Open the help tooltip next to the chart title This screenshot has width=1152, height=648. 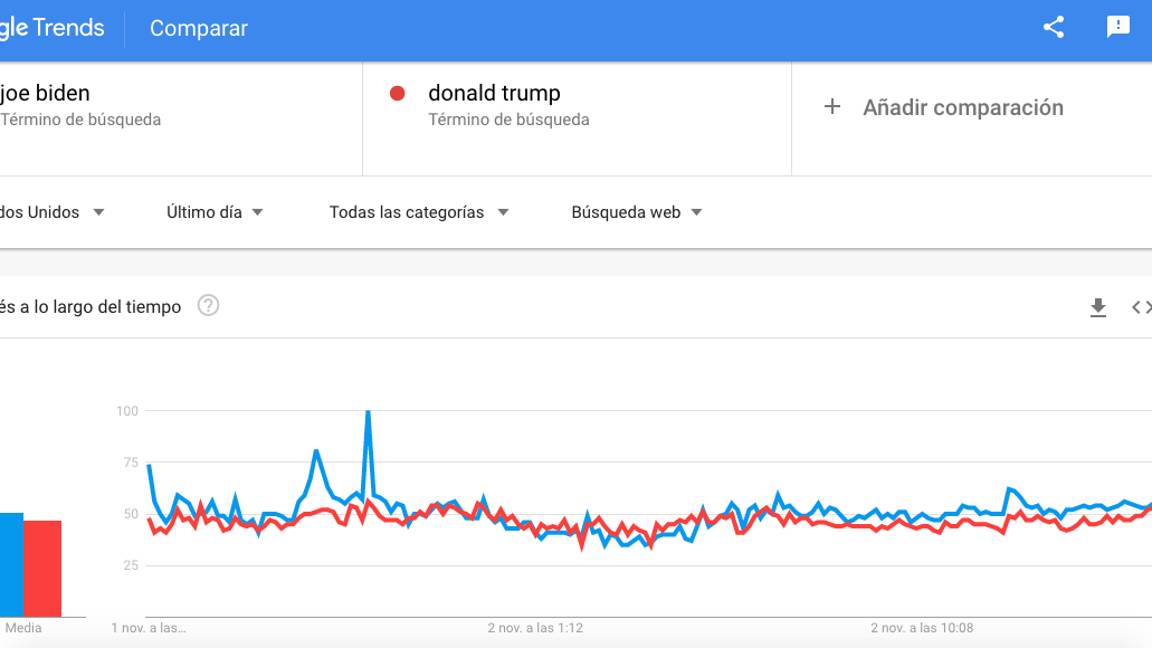(x=209, y=307)
